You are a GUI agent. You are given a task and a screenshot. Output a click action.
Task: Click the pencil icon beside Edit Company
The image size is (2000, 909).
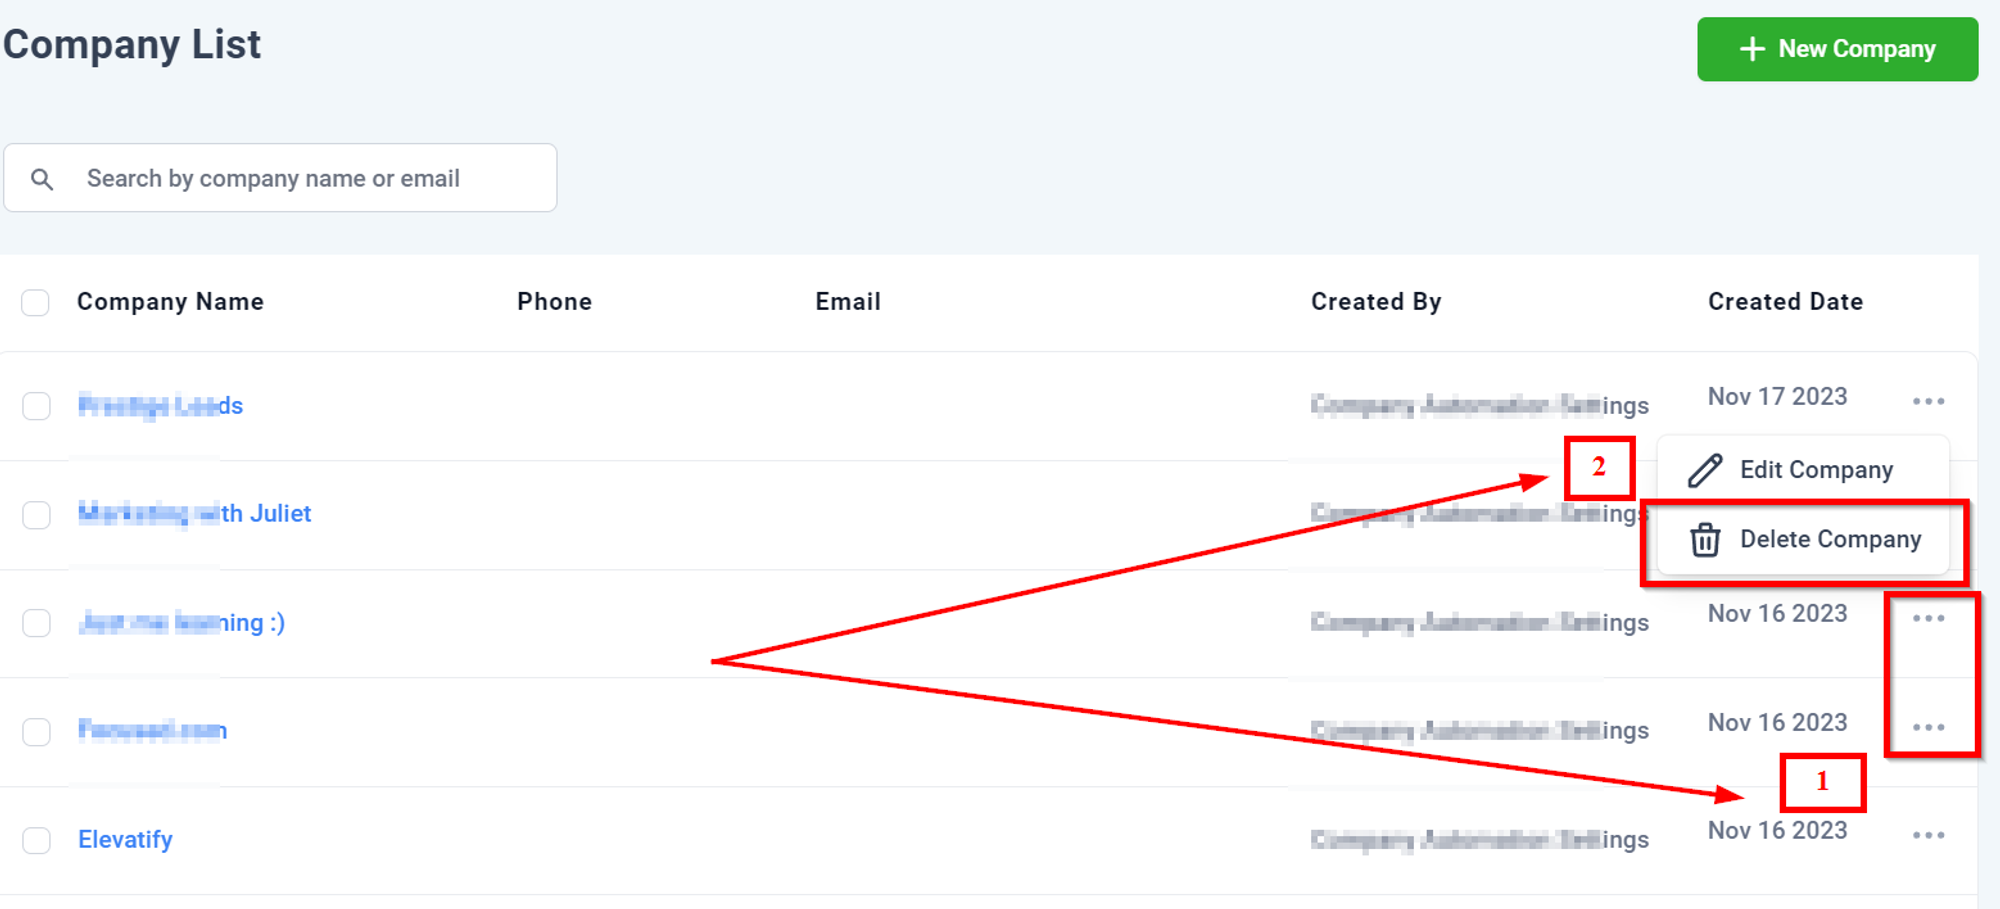[1705, 470]
